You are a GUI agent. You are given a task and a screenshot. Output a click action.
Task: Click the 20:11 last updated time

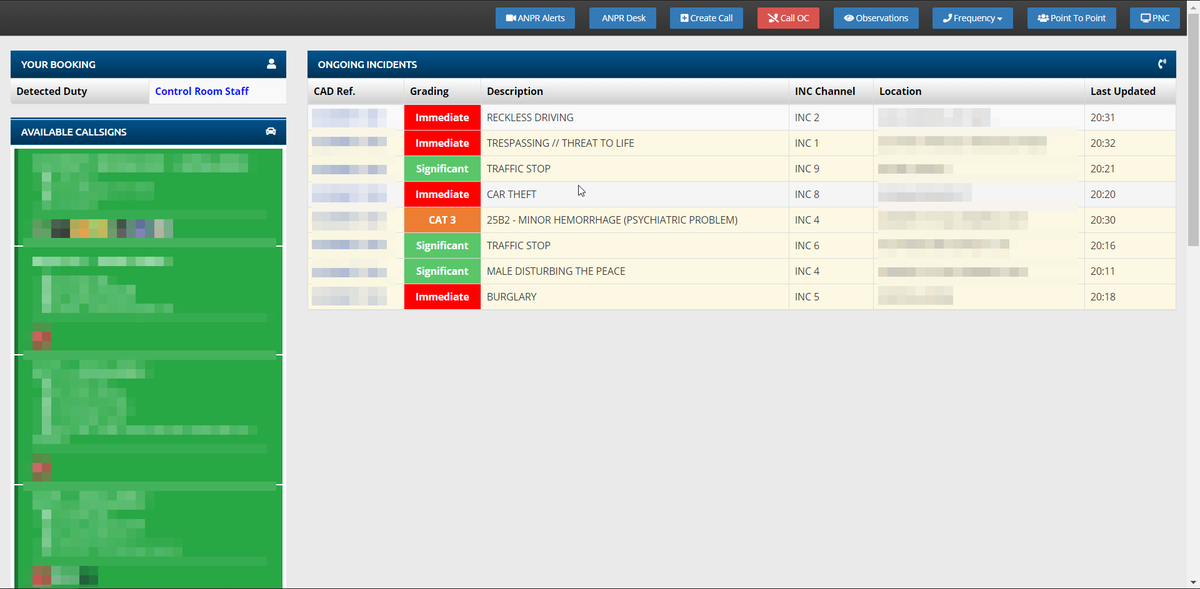click(1103, 272)
